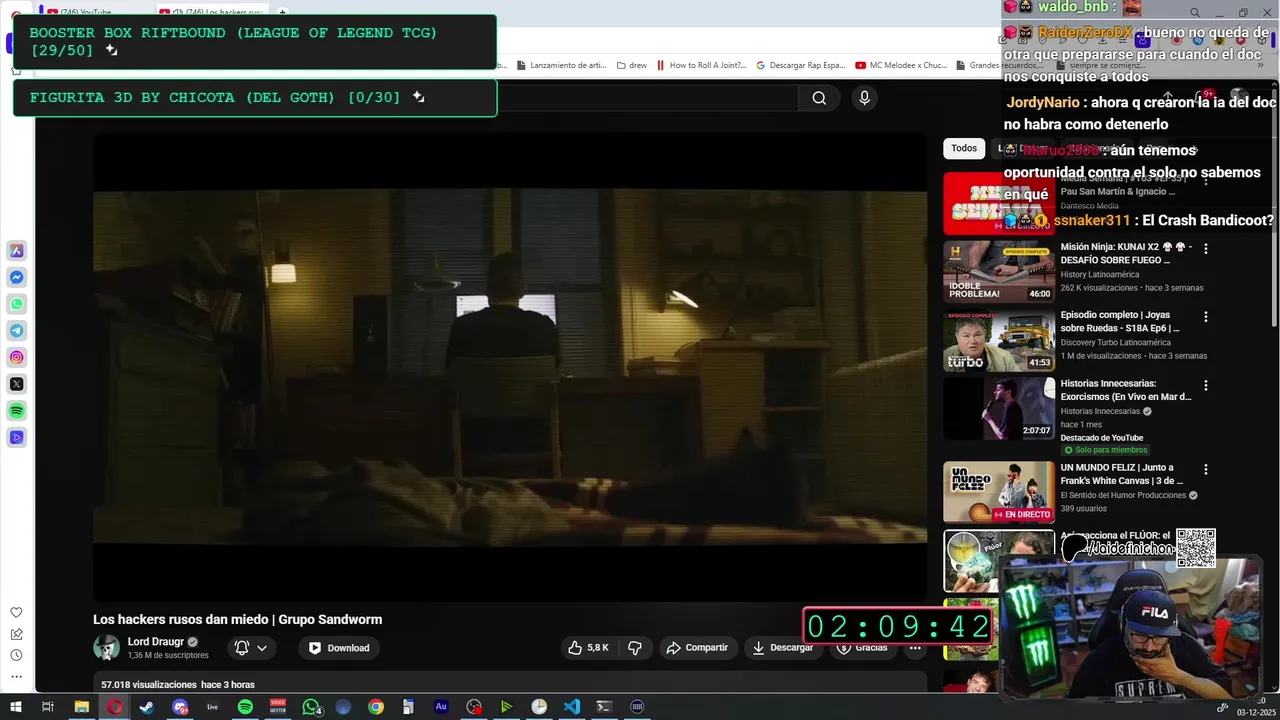Screen dimensions: 1280x720
Task: Open the Lord Draugr channel name
Action: pos(156,642)
